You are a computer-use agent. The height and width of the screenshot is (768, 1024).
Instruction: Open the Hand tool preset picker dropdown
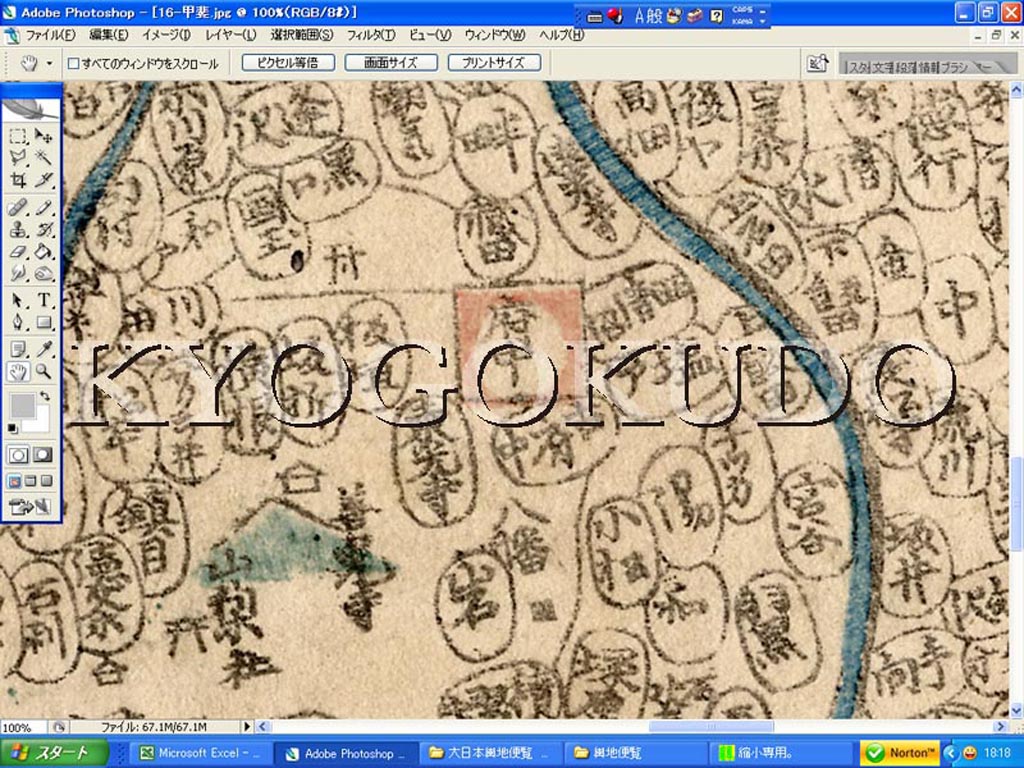pyautogui.click(x=49, y=63)
